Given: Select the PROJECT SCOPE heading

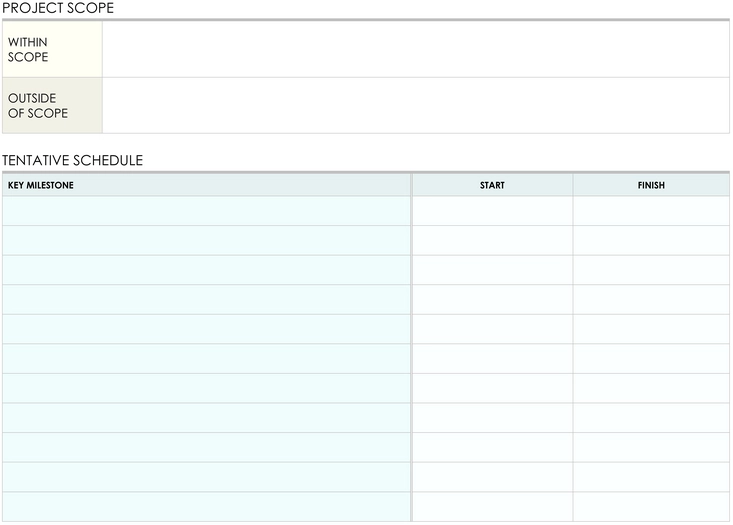Looking at the screenshot, I should click(x=58, y=8).
